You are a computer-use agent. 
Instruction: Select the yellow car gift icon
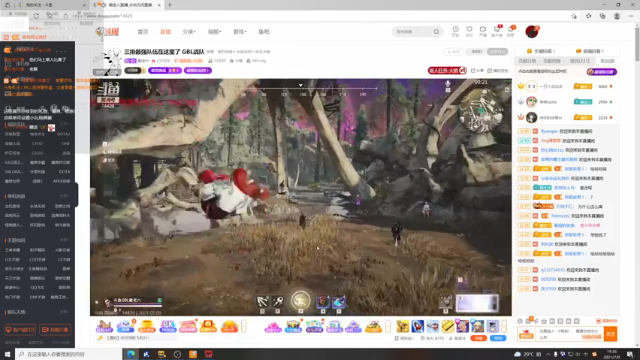pos(373,326)
